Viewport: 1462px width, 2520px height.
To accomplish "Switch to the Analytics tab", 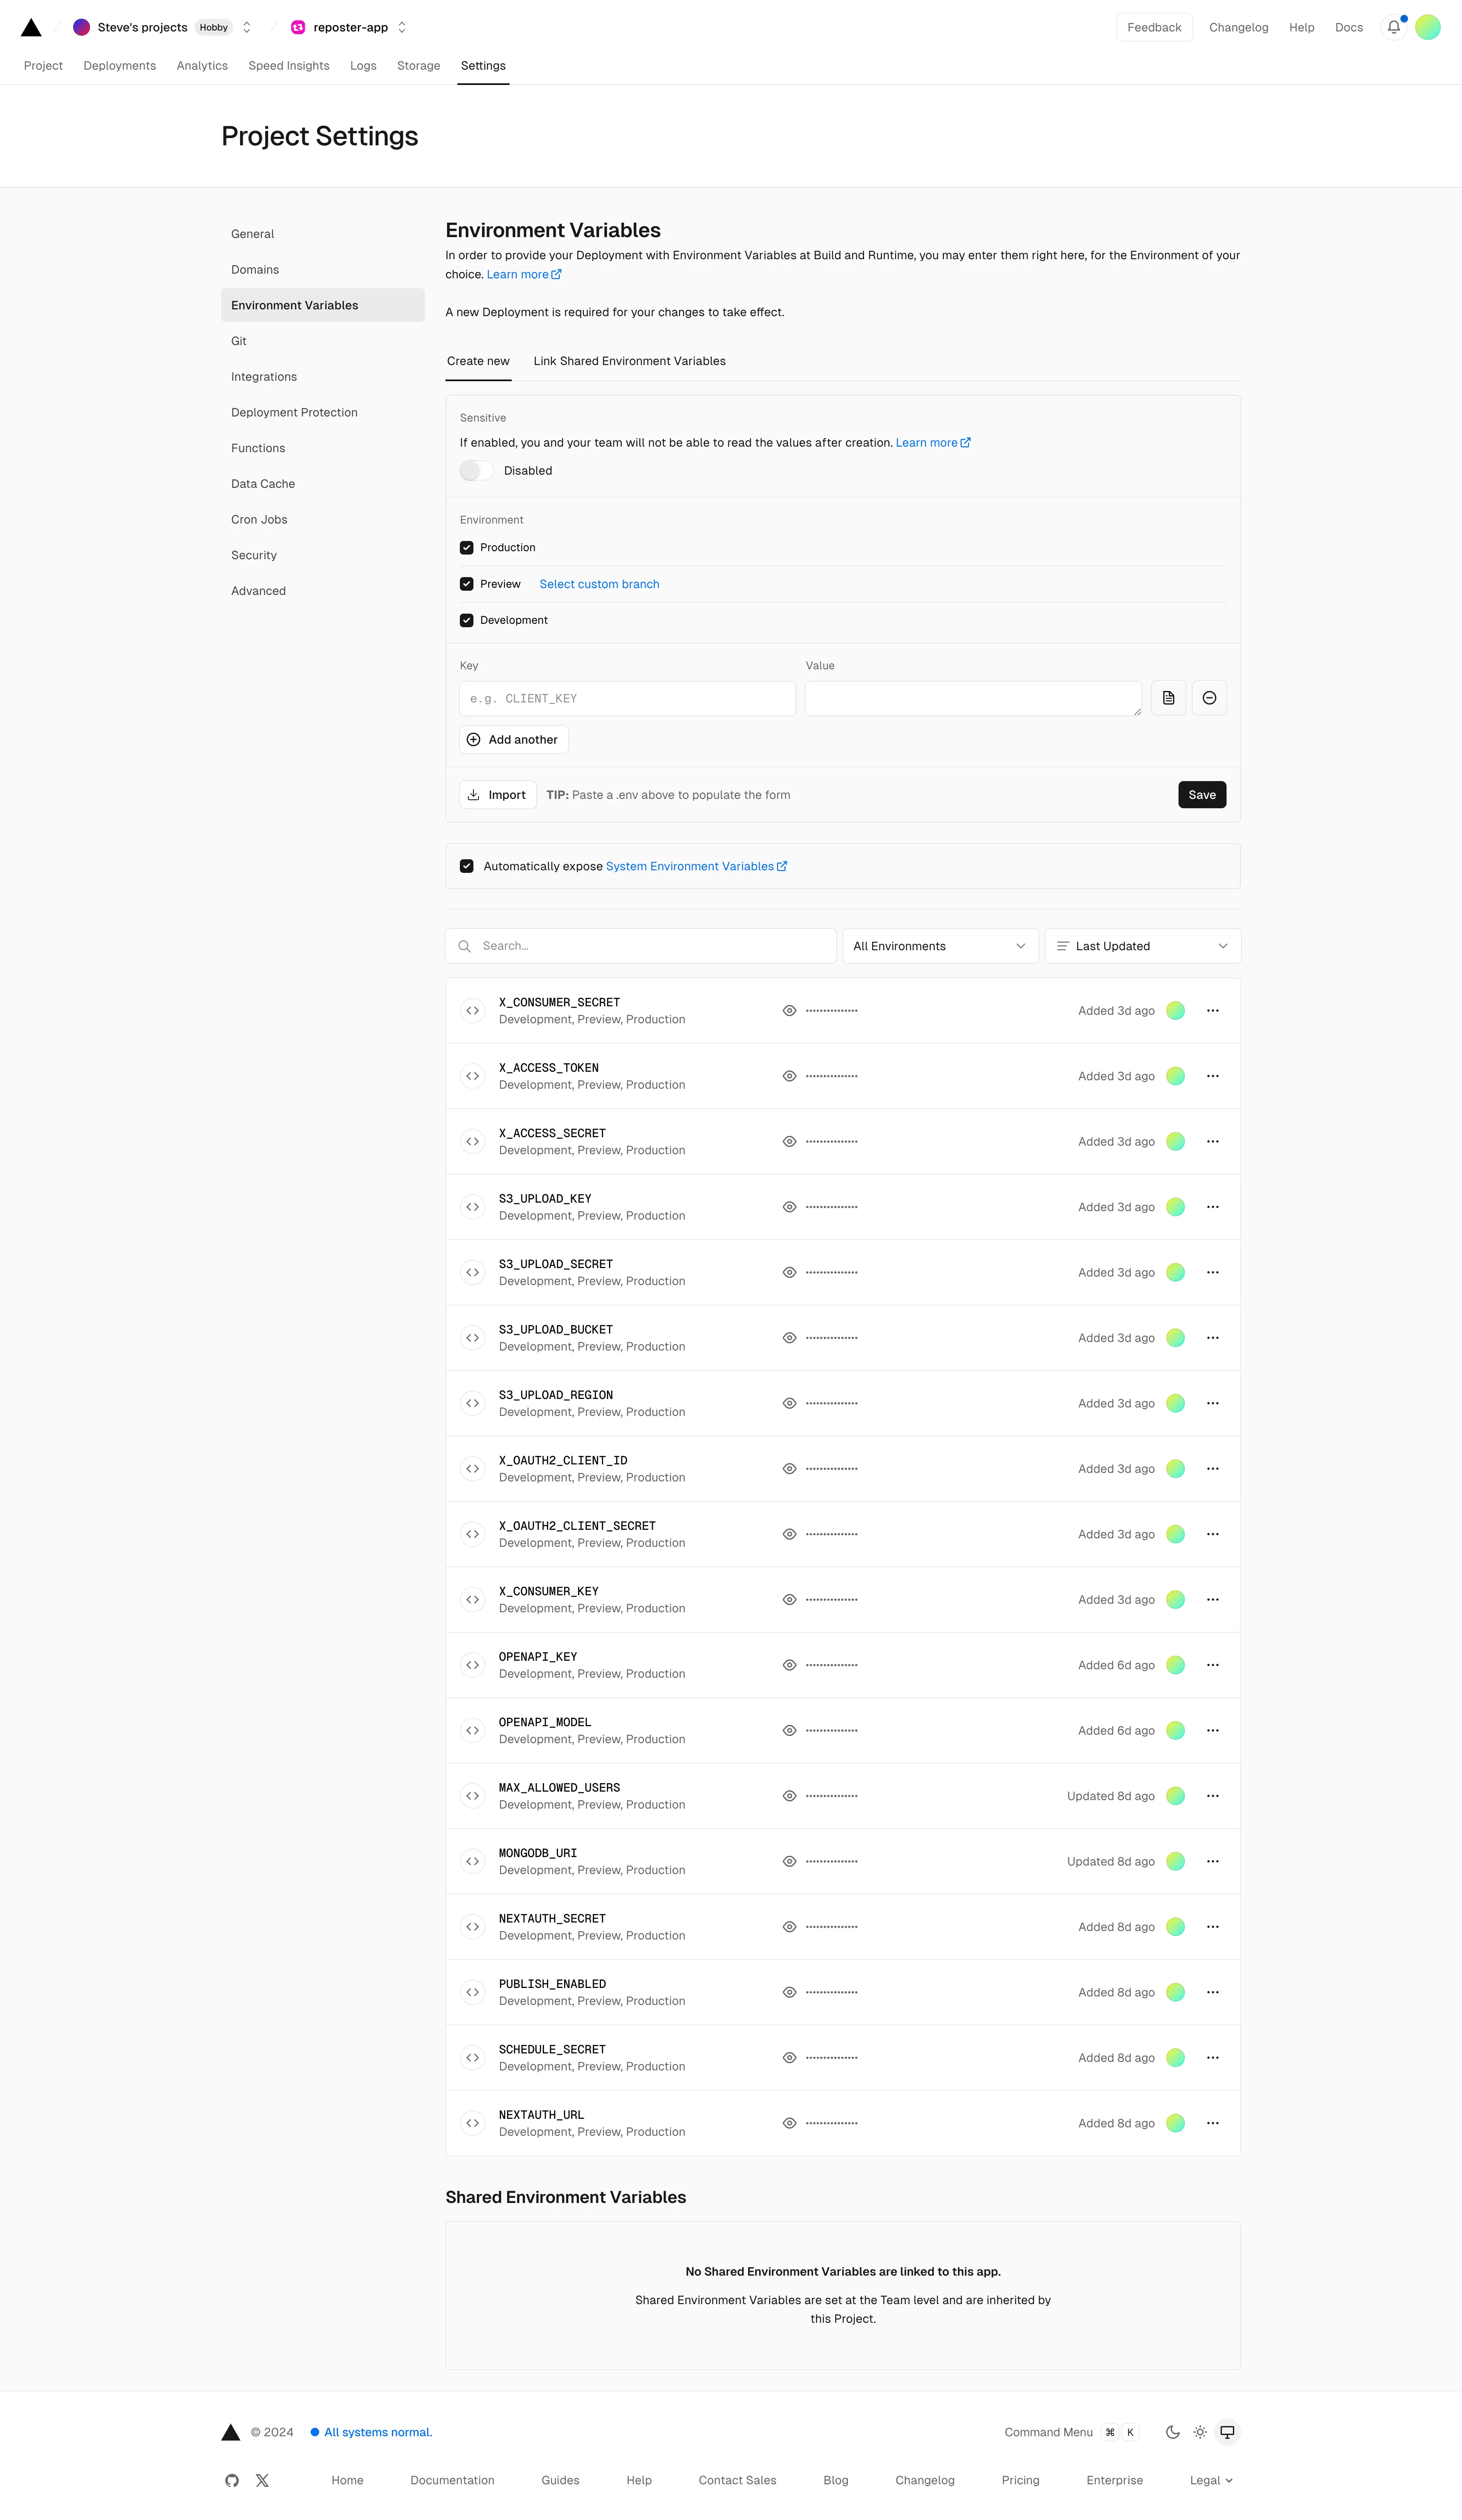I will pos(202,66).
